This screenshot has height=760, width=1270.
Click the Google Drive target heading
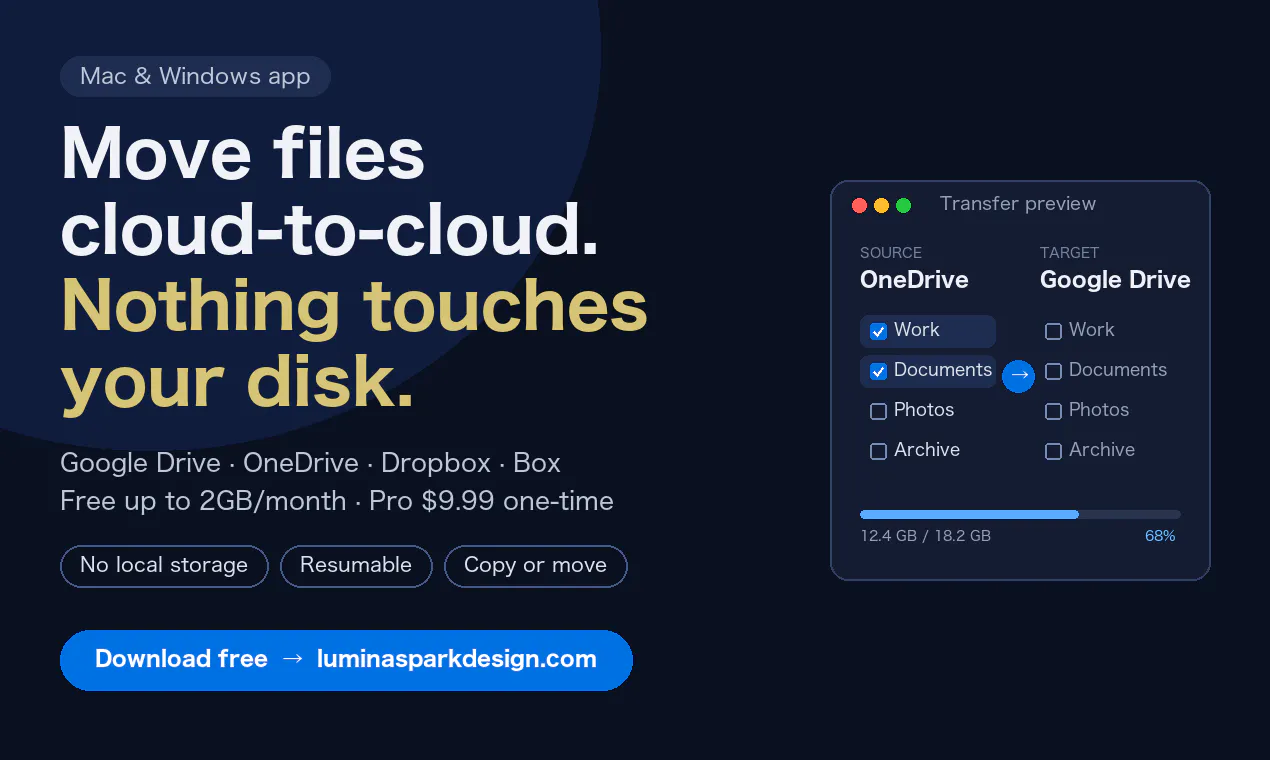(1115, 280)
